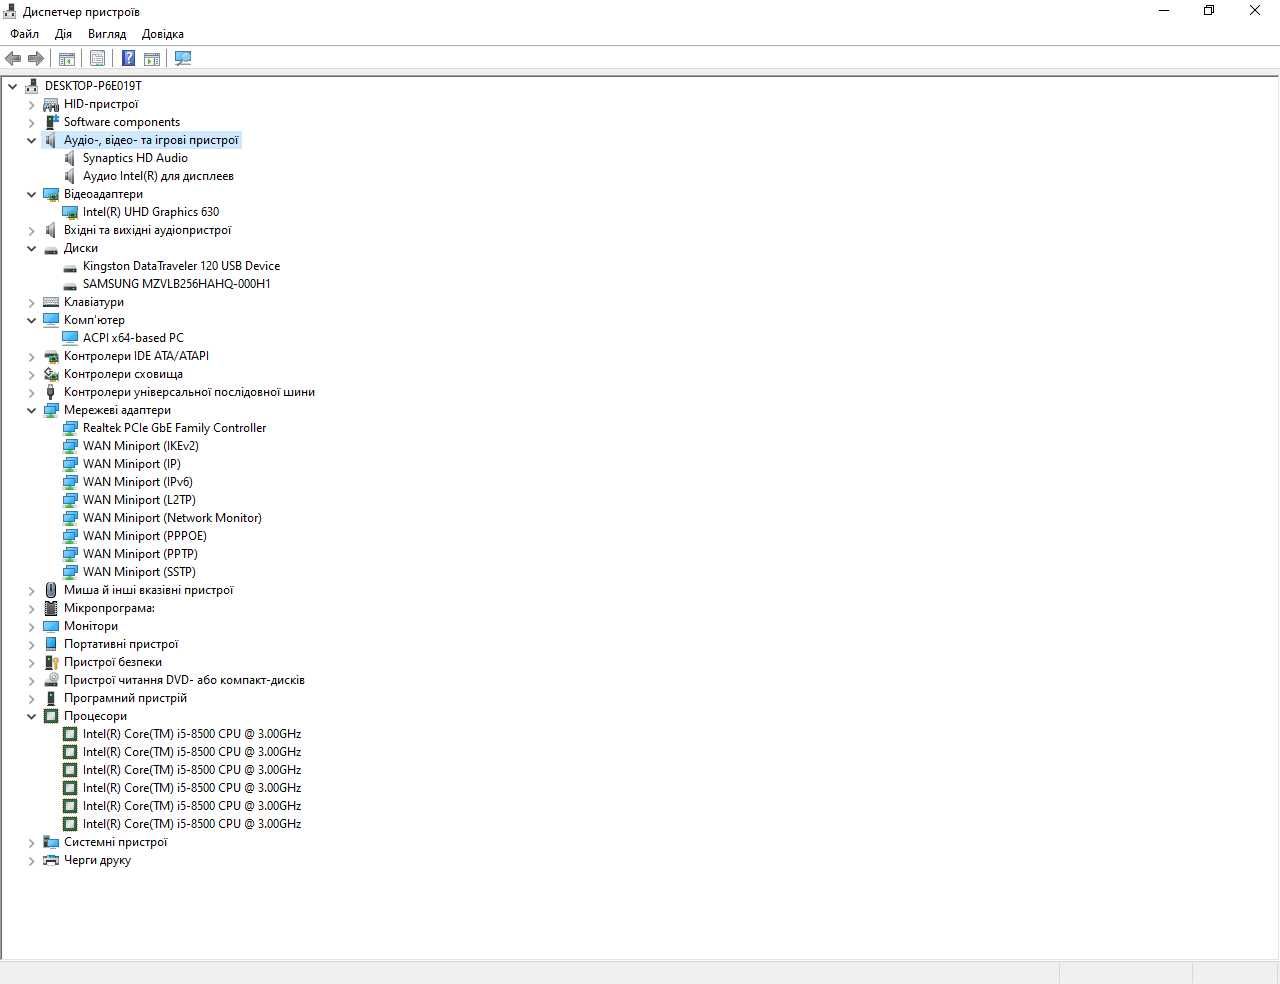Click the Пристрої безпеки category icon
The image size is (1280, 984).
51,662
